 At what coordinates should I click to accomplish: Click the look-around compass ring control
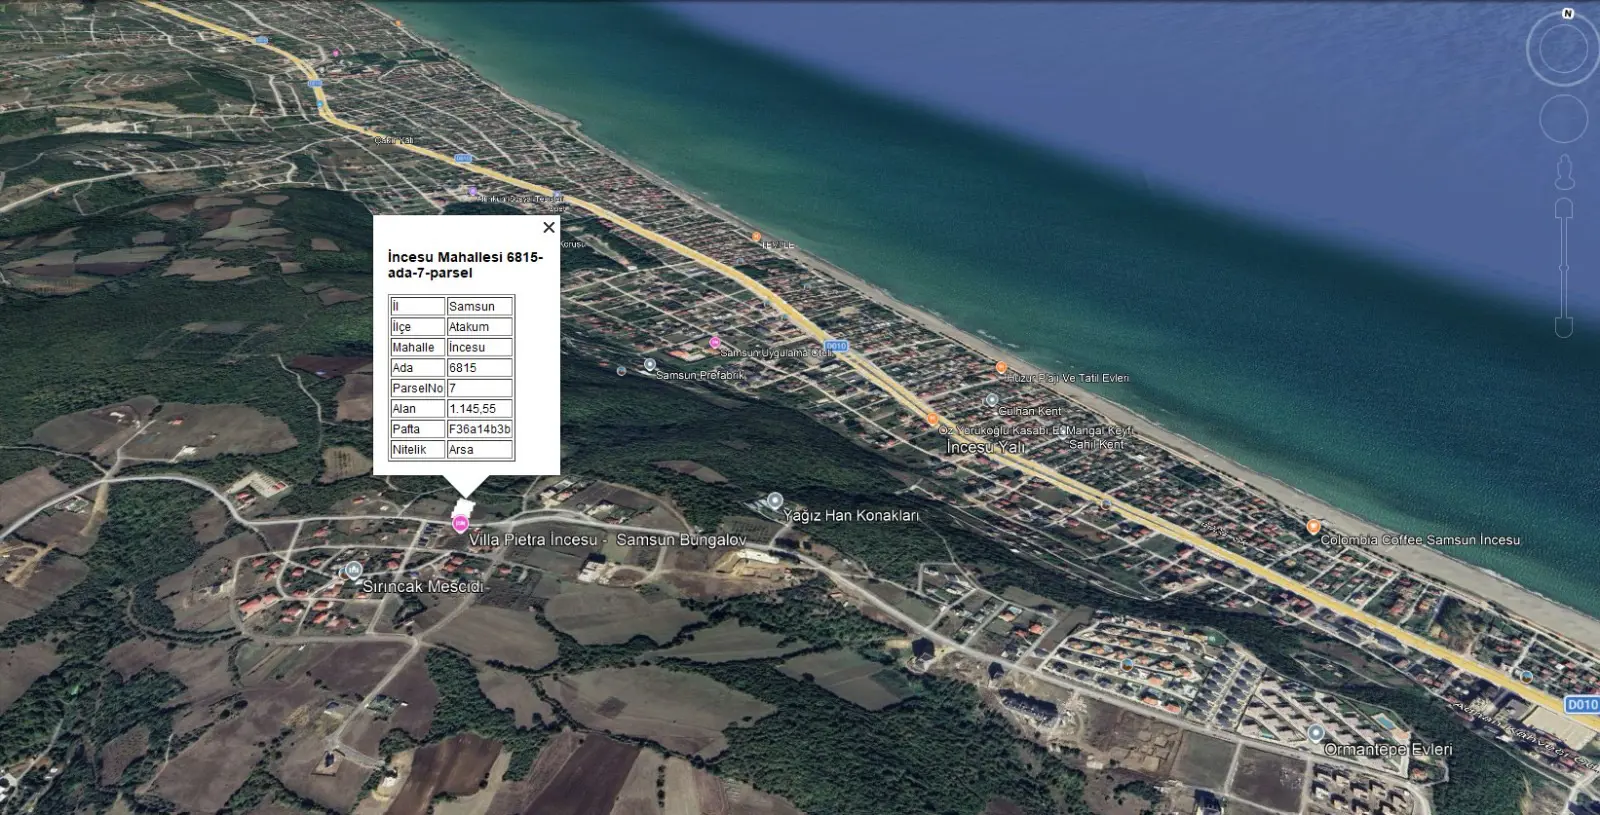[1564, 50]
